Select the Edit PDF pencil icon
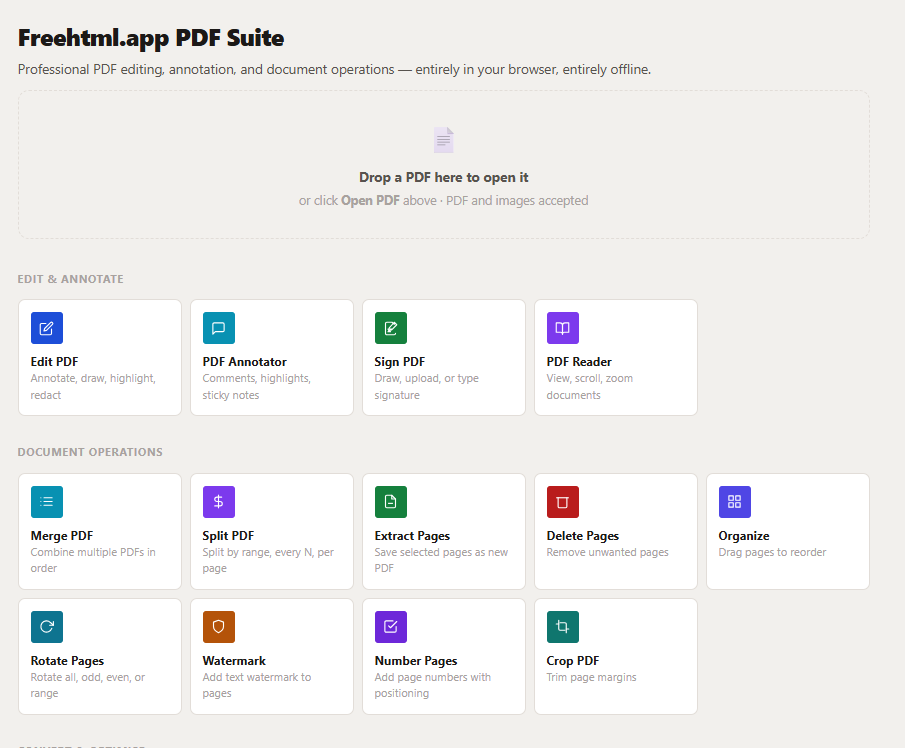 click(x=46, y=327)
